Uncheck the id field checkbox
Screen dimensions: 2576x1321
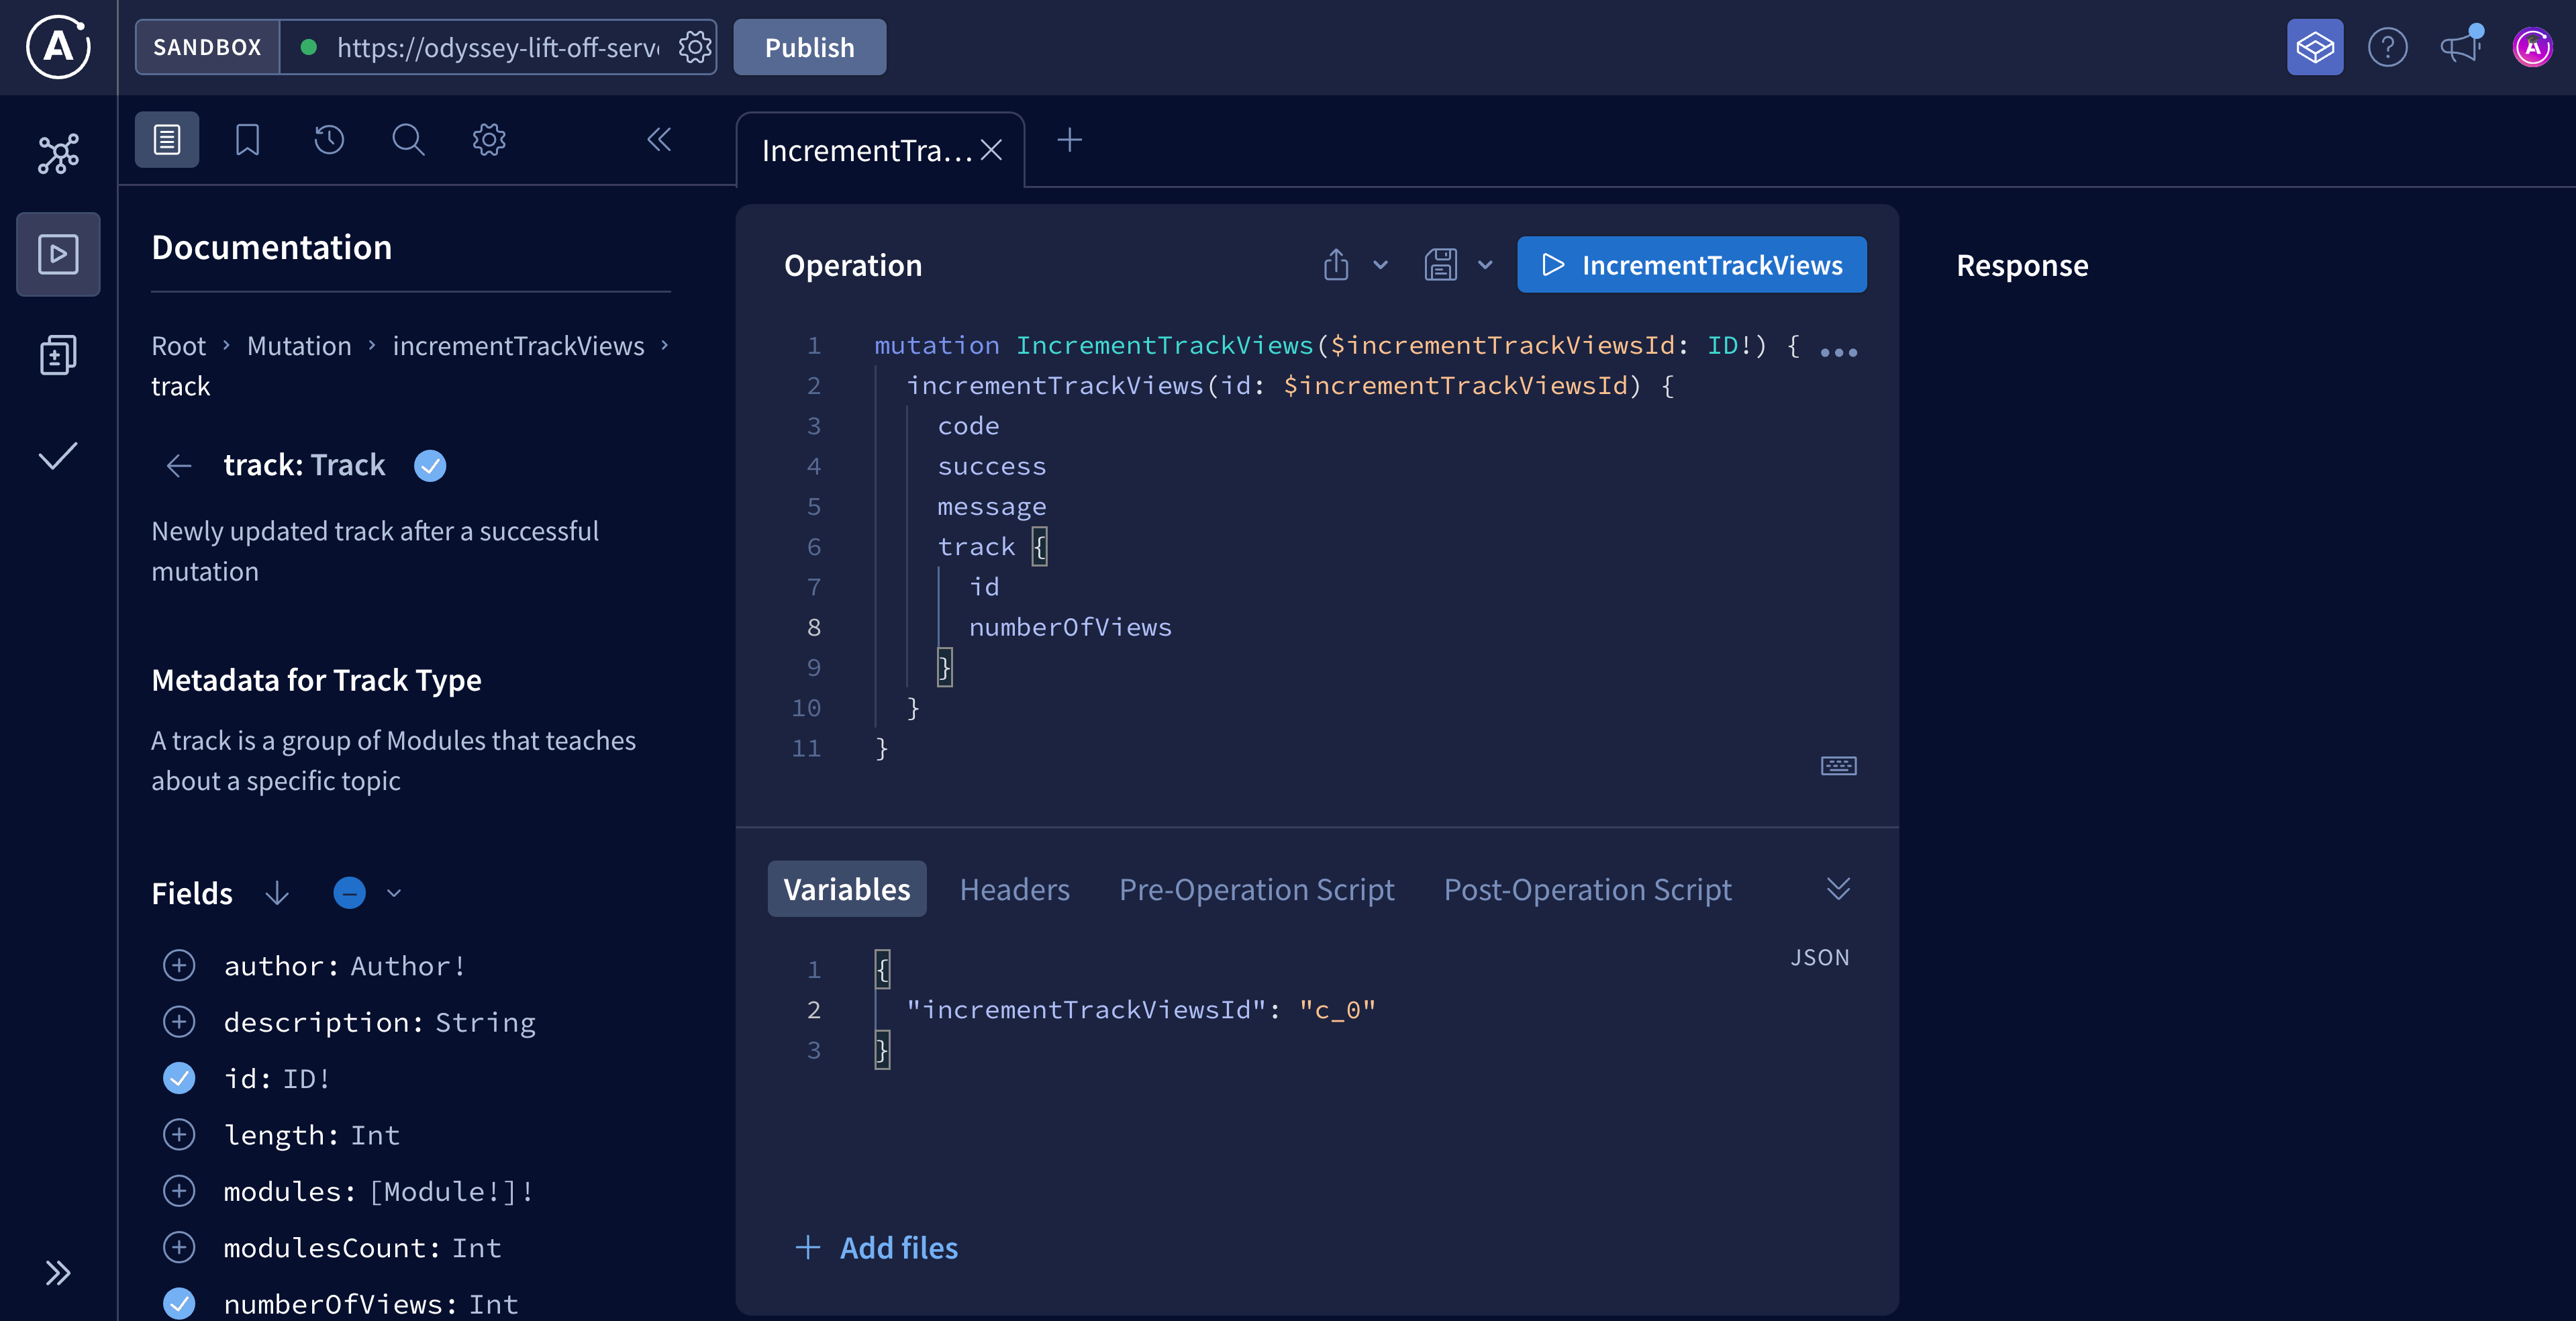(179, 1077)
